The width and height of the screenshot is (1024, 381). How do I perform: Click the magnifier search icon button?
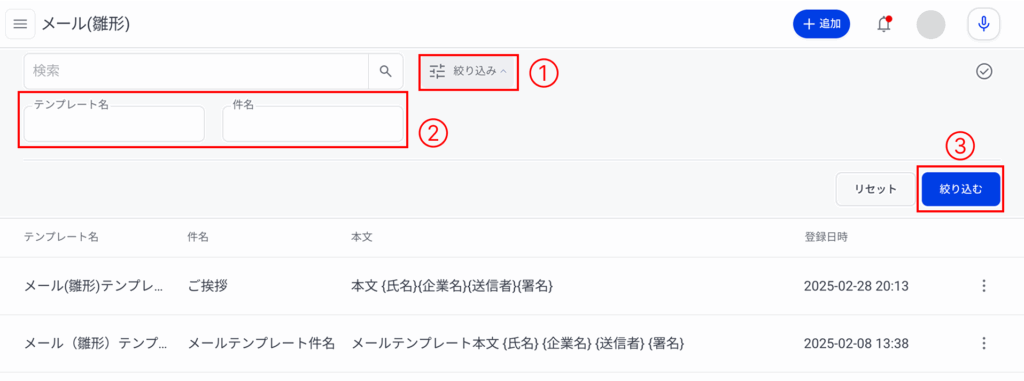385,71
